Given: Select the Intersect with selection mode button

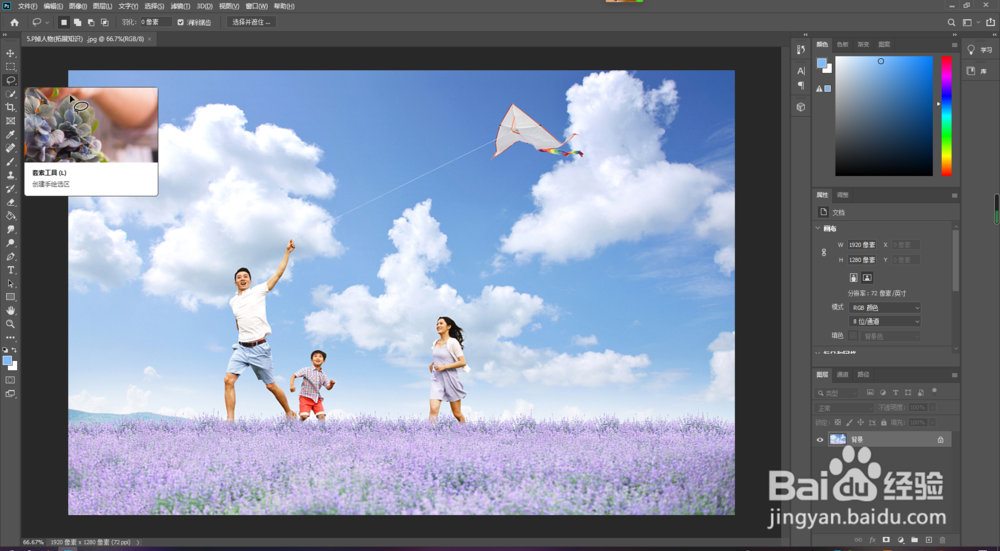Looking at the screenshot, I should coord(105,22).
